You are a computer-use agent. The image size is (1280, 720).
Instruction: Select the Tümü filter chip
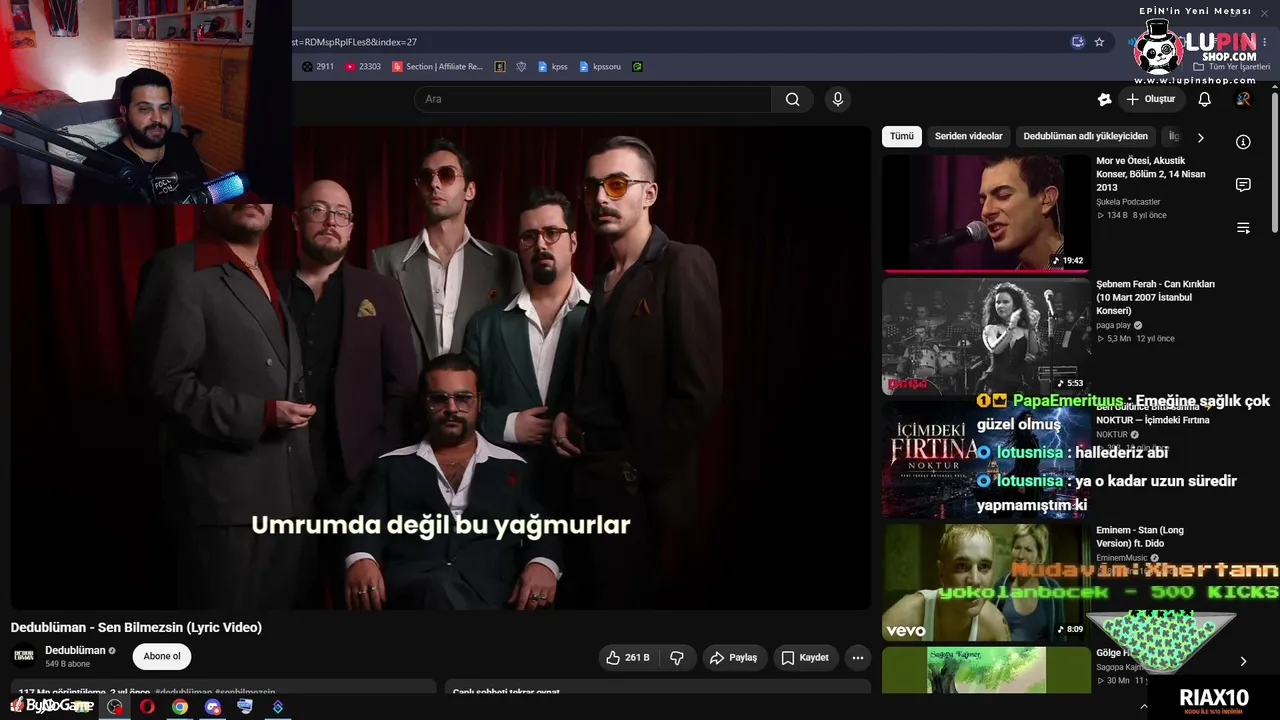[x=902, y=136]
